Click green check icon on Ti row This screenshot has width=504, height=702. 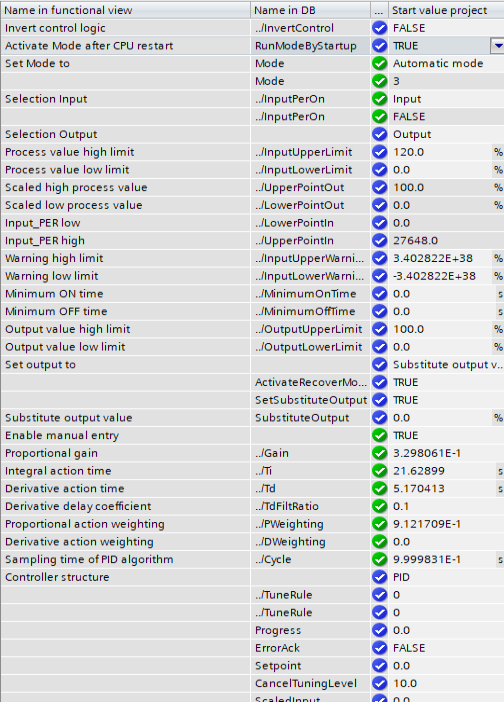click(379, 471)
